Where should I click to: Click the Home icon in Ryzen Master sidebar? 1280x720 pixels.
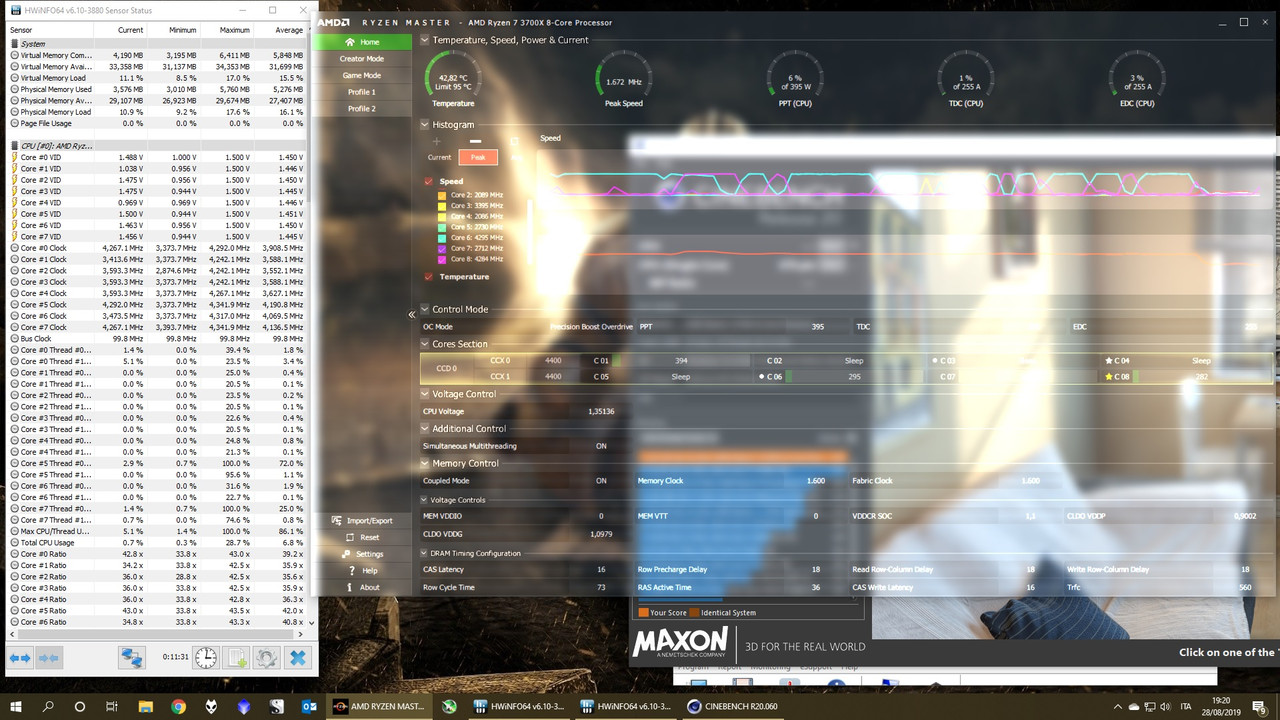[x=349, y=42]
